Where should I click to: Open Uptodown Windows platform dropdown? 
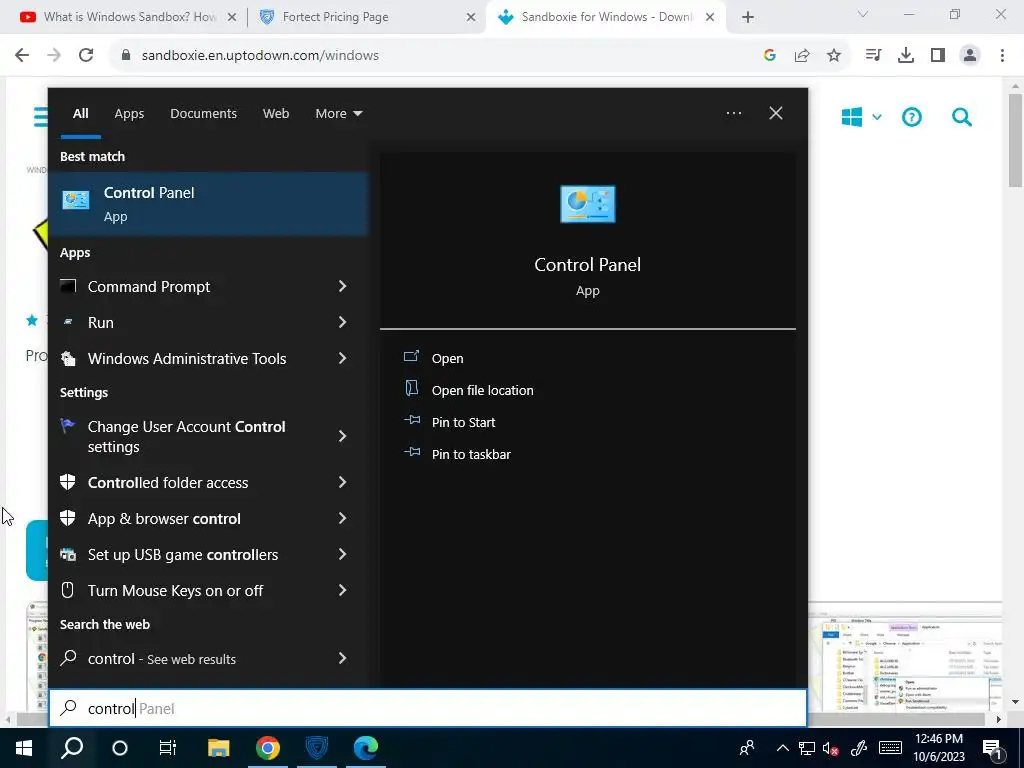861,118
